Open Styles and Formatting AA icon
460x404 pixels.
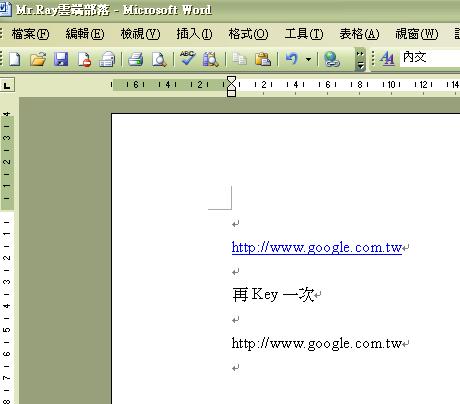point(387,59)
